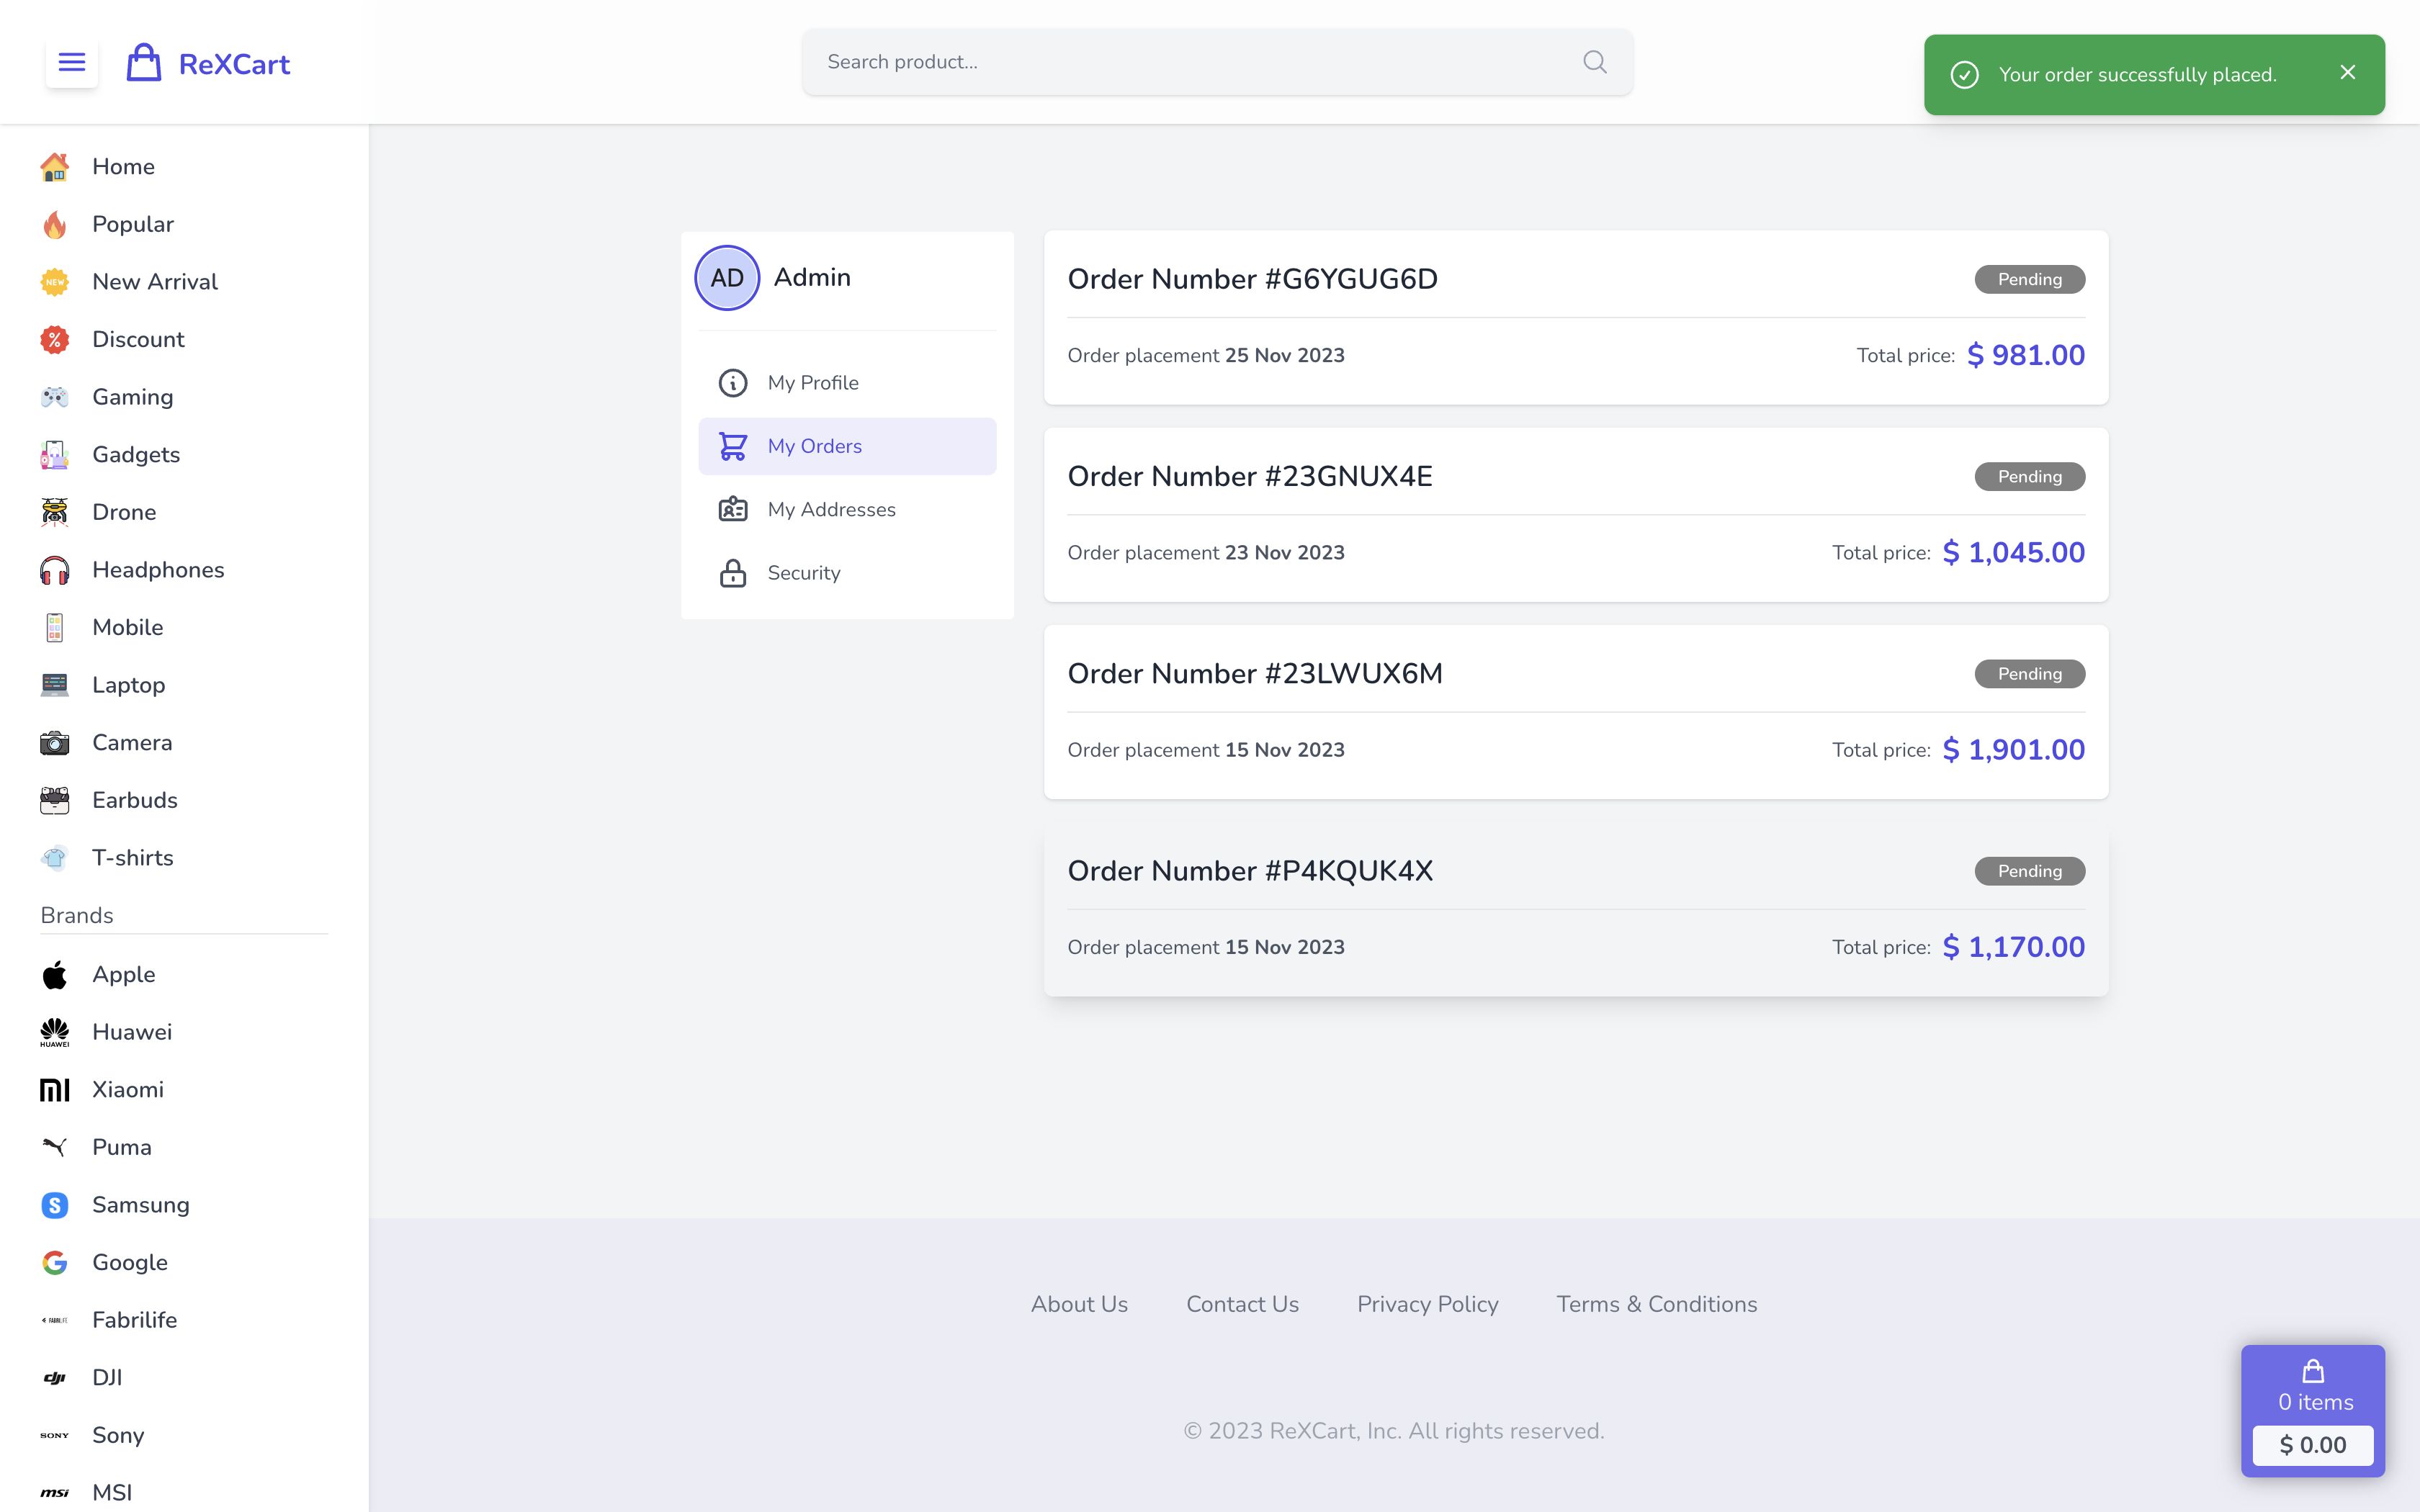Select the Headphones icon in sidebar
This screenshot has width=2420, height=1512.
click(x=54, y=570)
